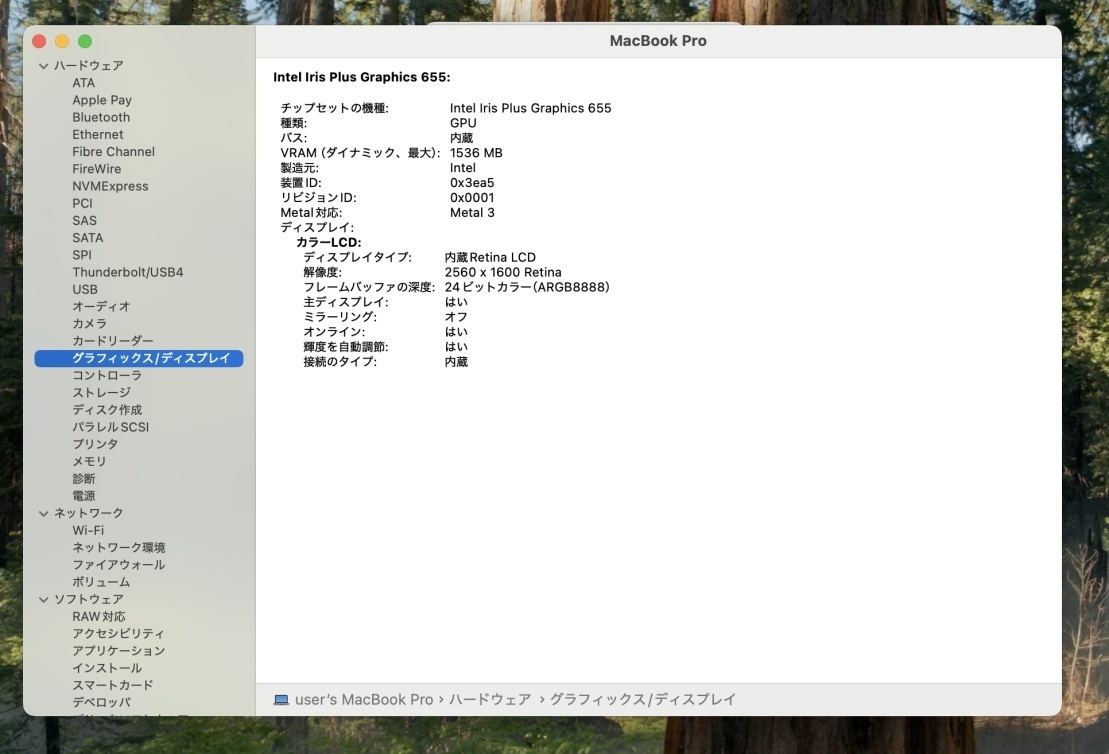
Task: Open the Thunderbolt/USB4 entry
Action: pos(127,272)
